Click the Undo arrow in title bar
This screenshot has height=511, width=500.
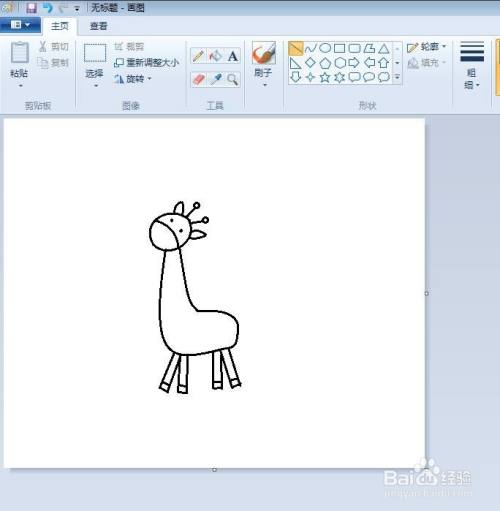tap(47, 8)
